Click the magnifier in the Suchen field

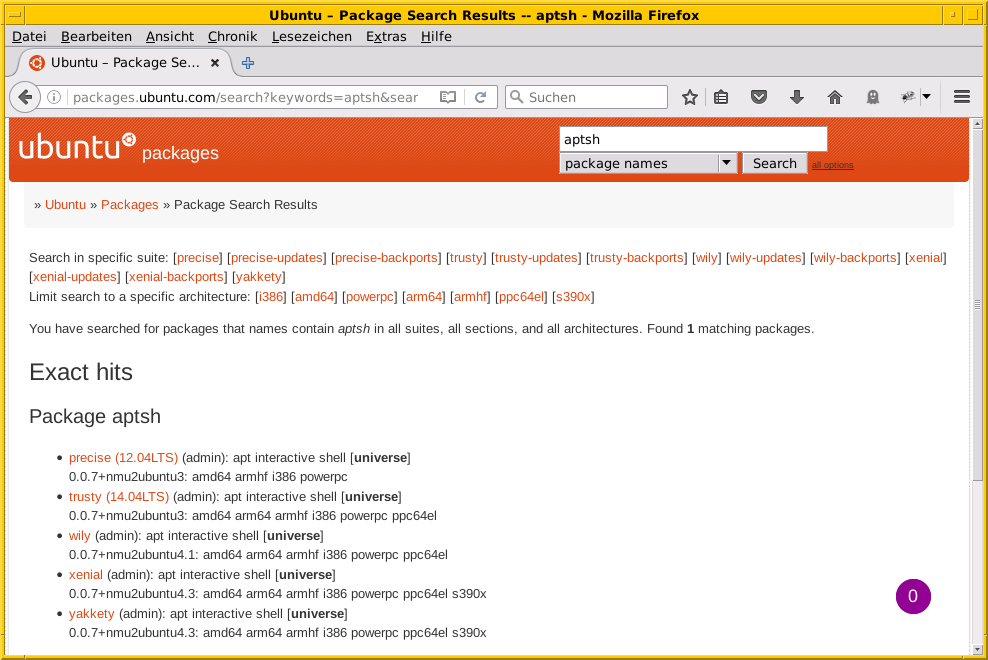[516, 96]
